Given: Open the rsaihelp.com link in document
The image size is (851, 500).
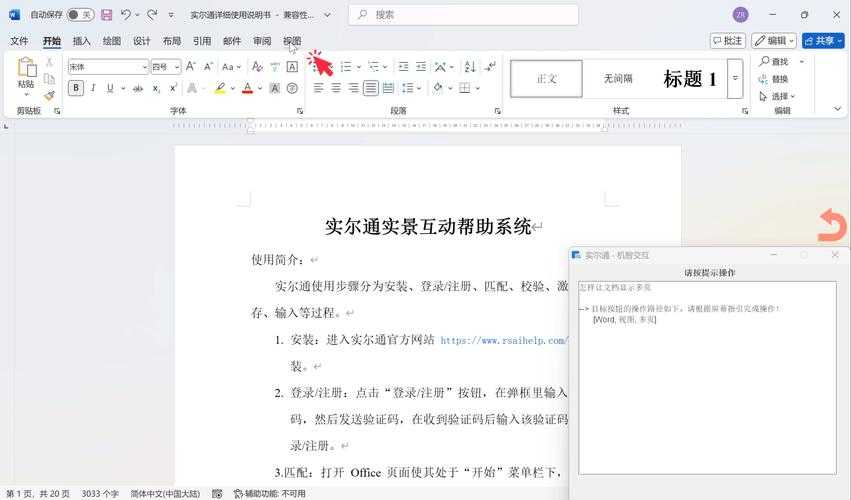Looking at the screenshot, I should [x=504, y=340].
